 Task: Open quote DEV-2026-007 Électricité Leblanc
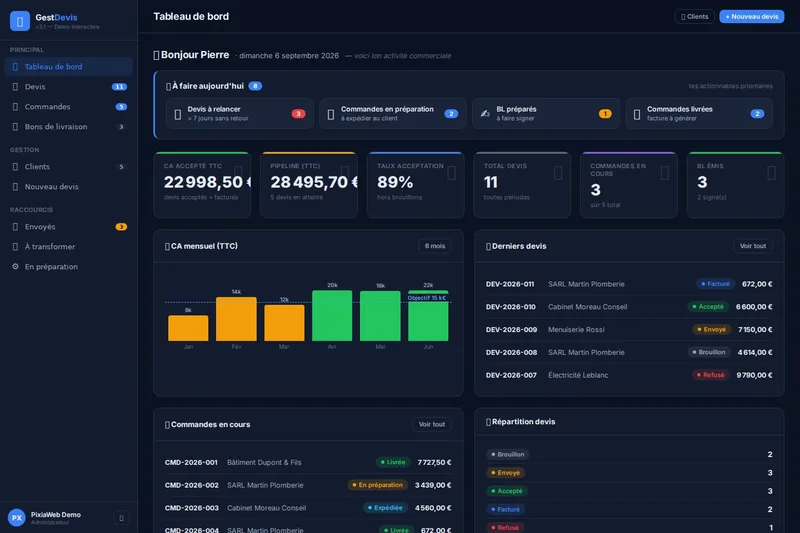(x=629, y=375)
